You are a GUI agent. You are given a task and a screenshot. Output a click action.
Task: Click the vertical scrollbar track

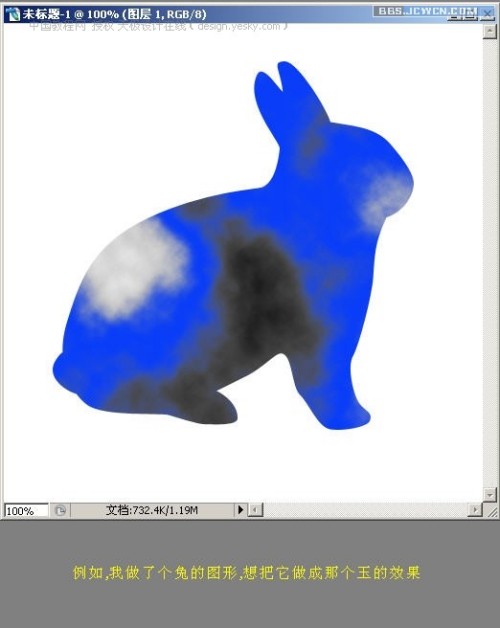490,263
